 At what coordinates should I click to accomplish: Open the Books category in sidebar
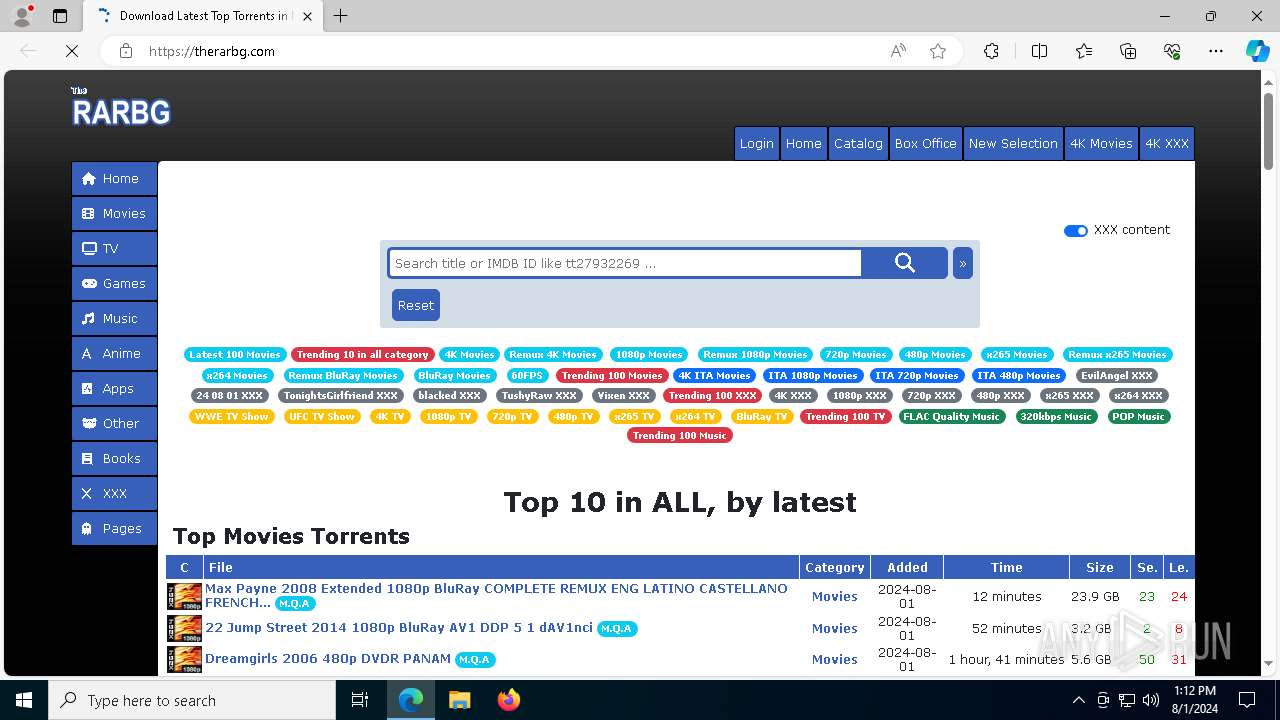point(114,458)
